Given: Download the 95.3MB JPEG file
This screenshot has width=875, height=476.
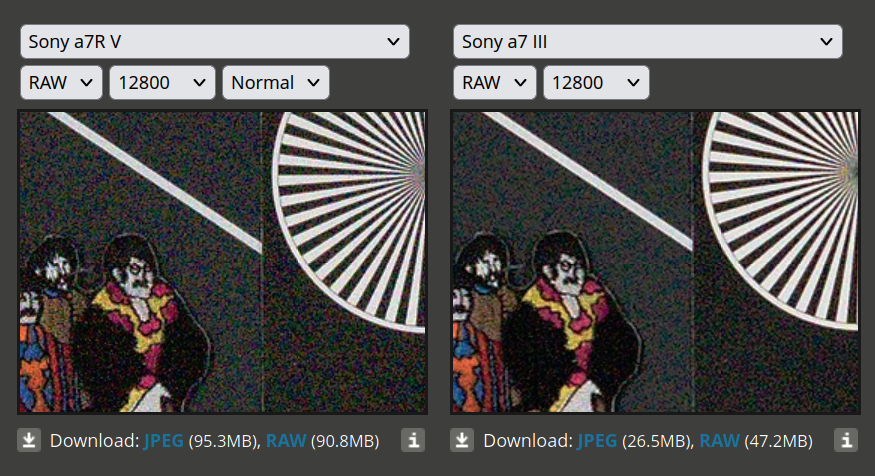Looking at the screenshot, I should point(164,441).
